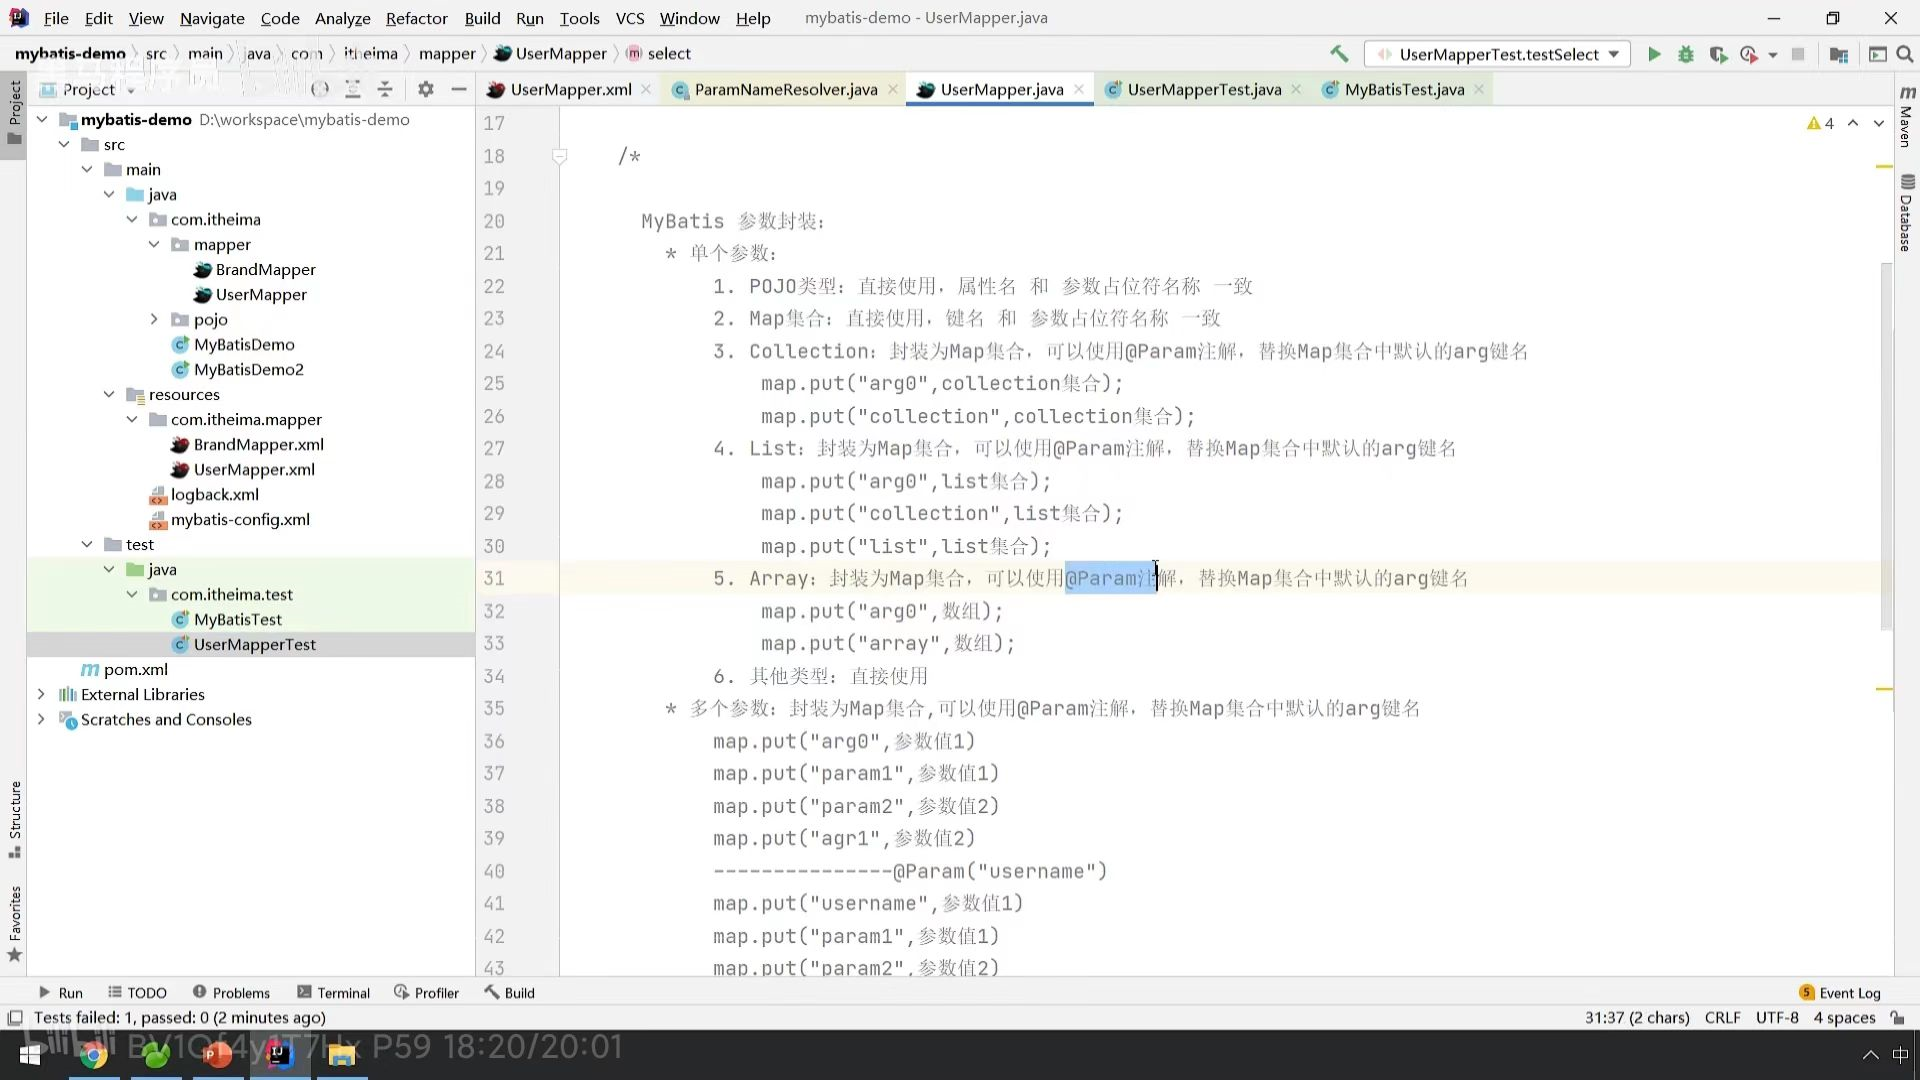Open the Maven tool window
The height and width of the screenshot is (1080, 1920).
pos(1906,118)
